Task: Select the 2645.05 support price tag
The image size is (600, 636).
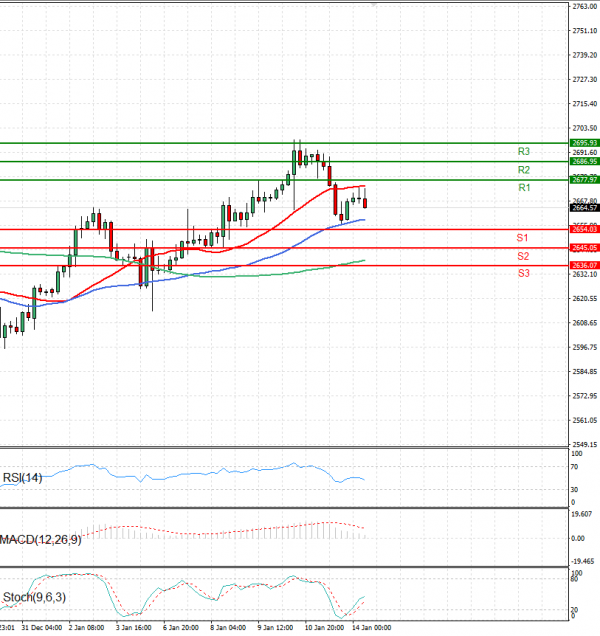Action: tap(584, 247)
